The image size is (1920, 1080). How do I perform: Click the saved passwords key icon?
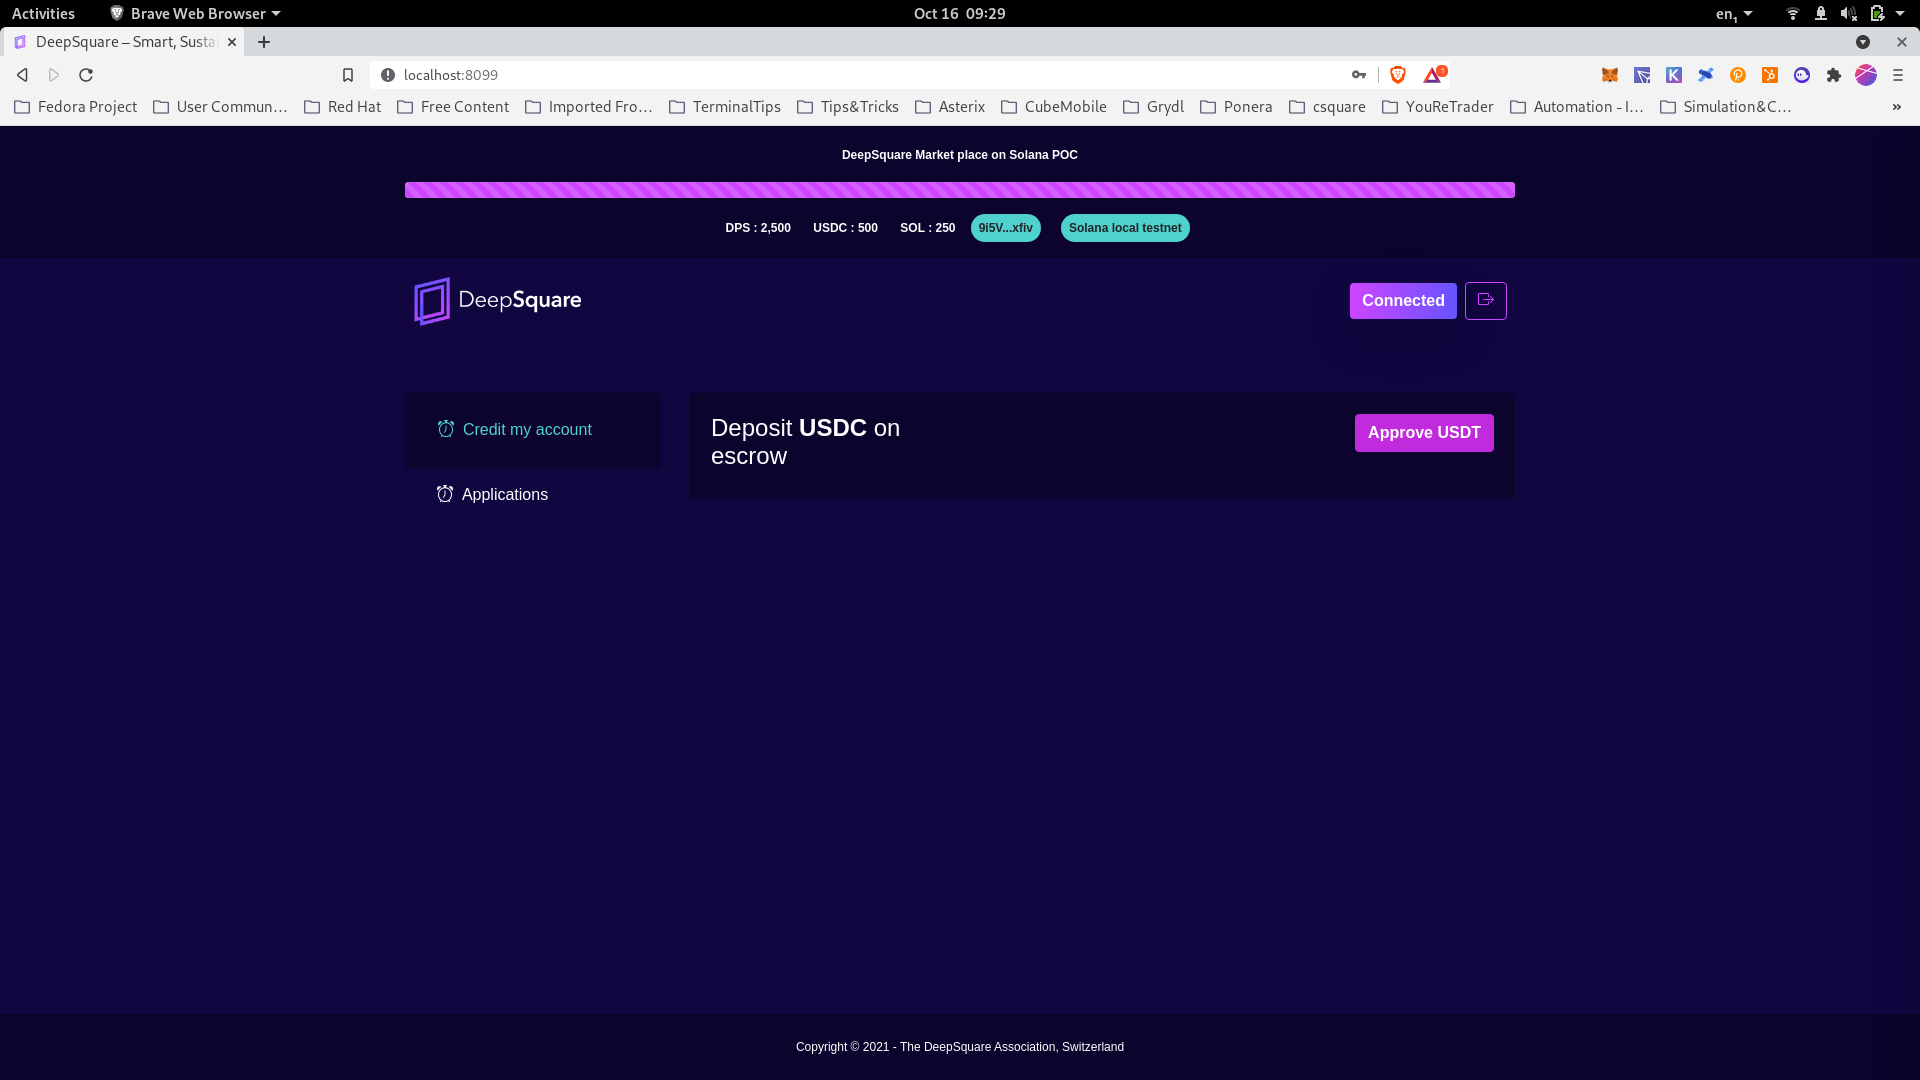pos(1358,75)
